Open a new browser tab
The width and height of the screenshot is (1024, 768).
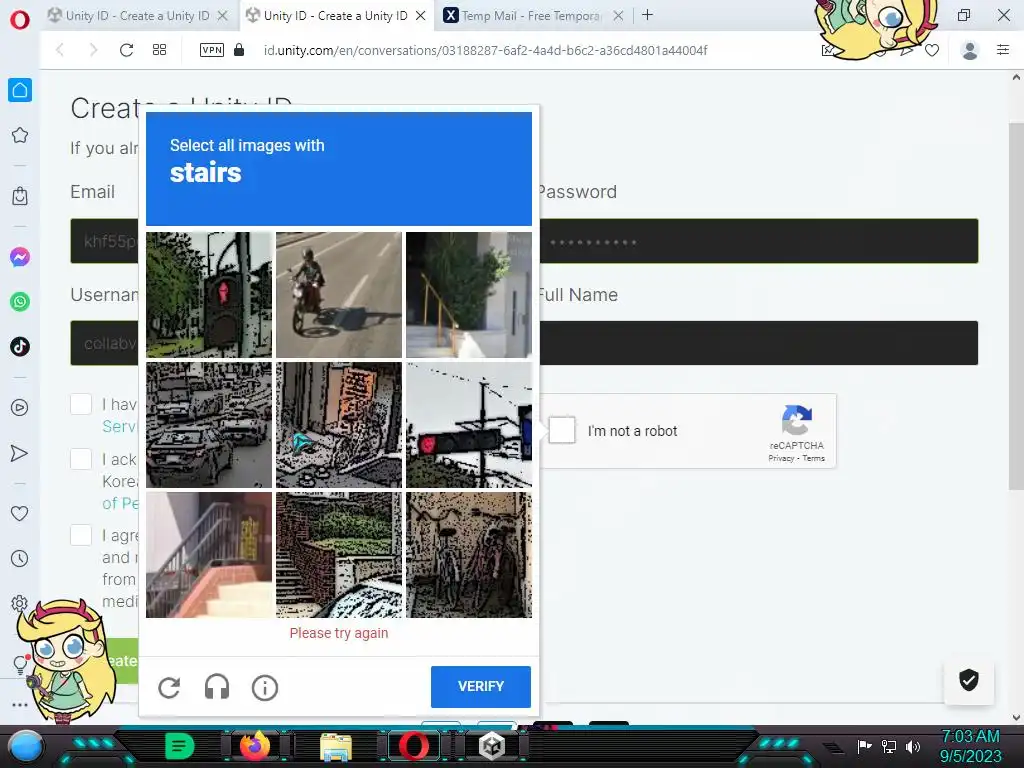coord(647,15)
